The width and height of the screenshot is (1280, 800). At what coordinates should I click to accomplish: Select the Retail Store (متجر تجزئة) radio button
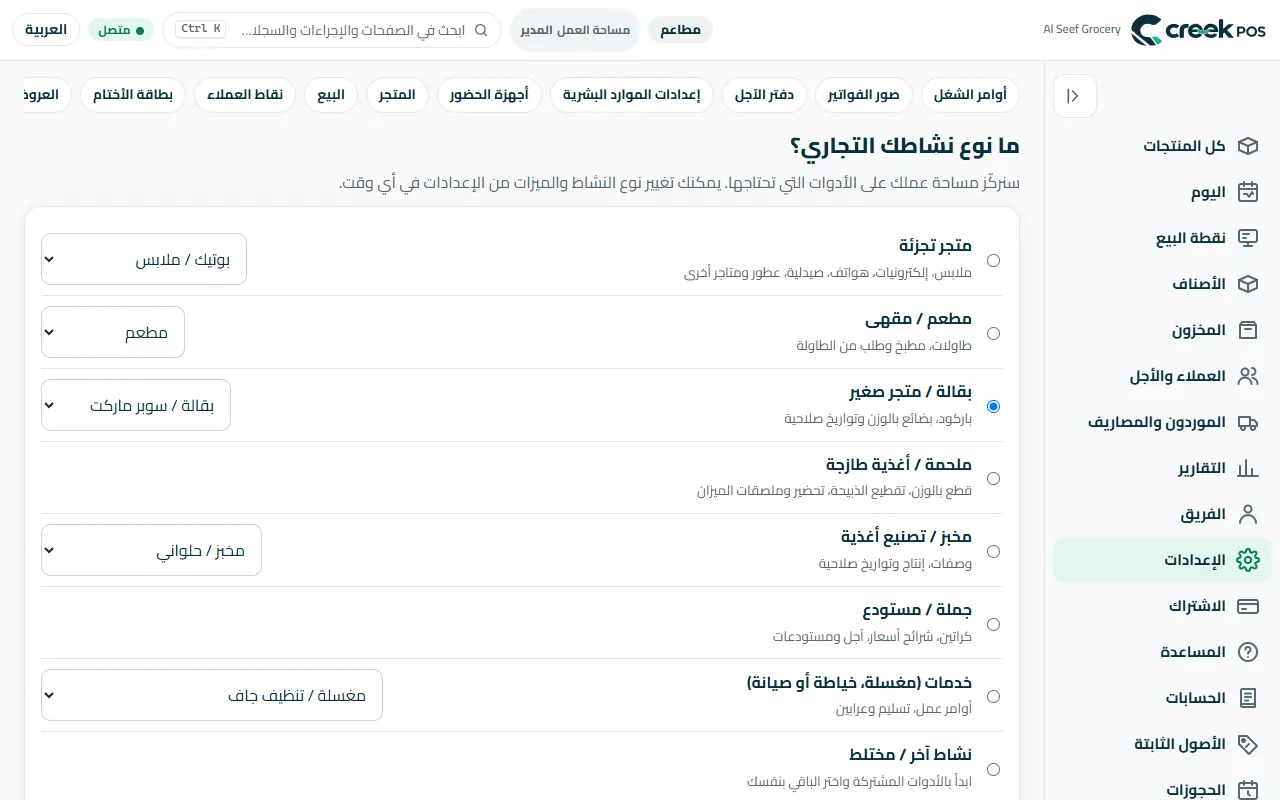pyautogui.click(x=993, y=260)
